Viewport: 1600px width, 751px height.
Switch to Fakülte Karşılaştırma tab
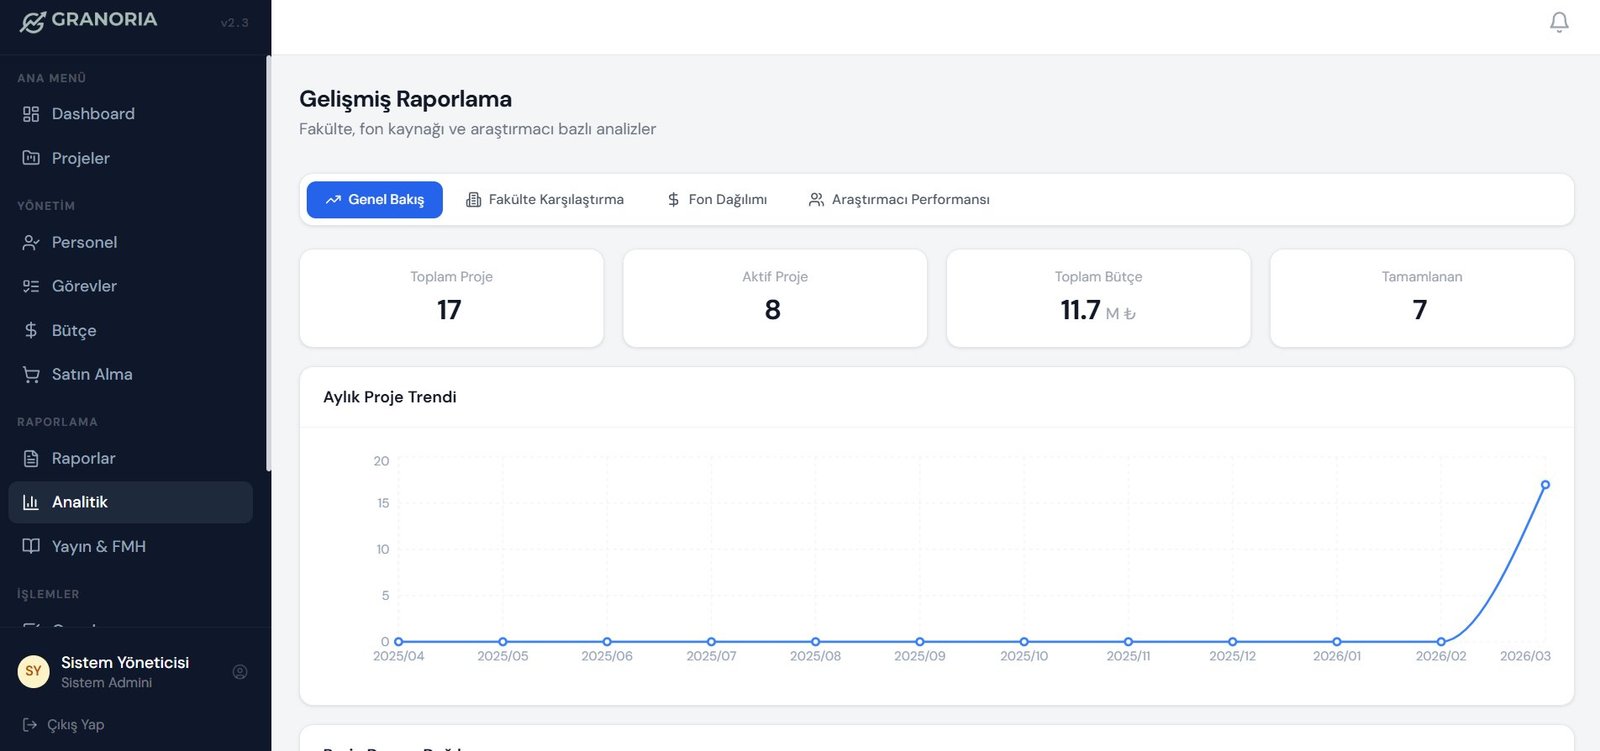tap(545, 200)
